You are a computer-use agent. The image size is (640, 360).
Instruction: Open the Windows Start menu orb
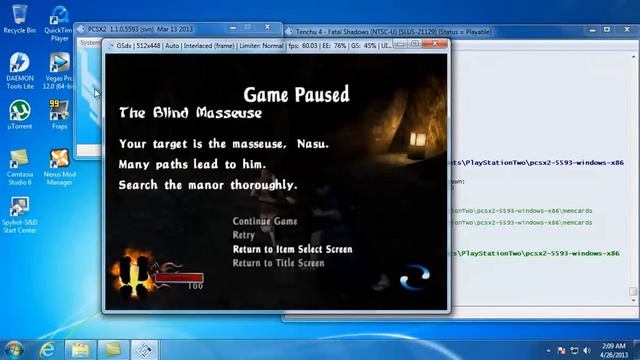click(13, 350)
